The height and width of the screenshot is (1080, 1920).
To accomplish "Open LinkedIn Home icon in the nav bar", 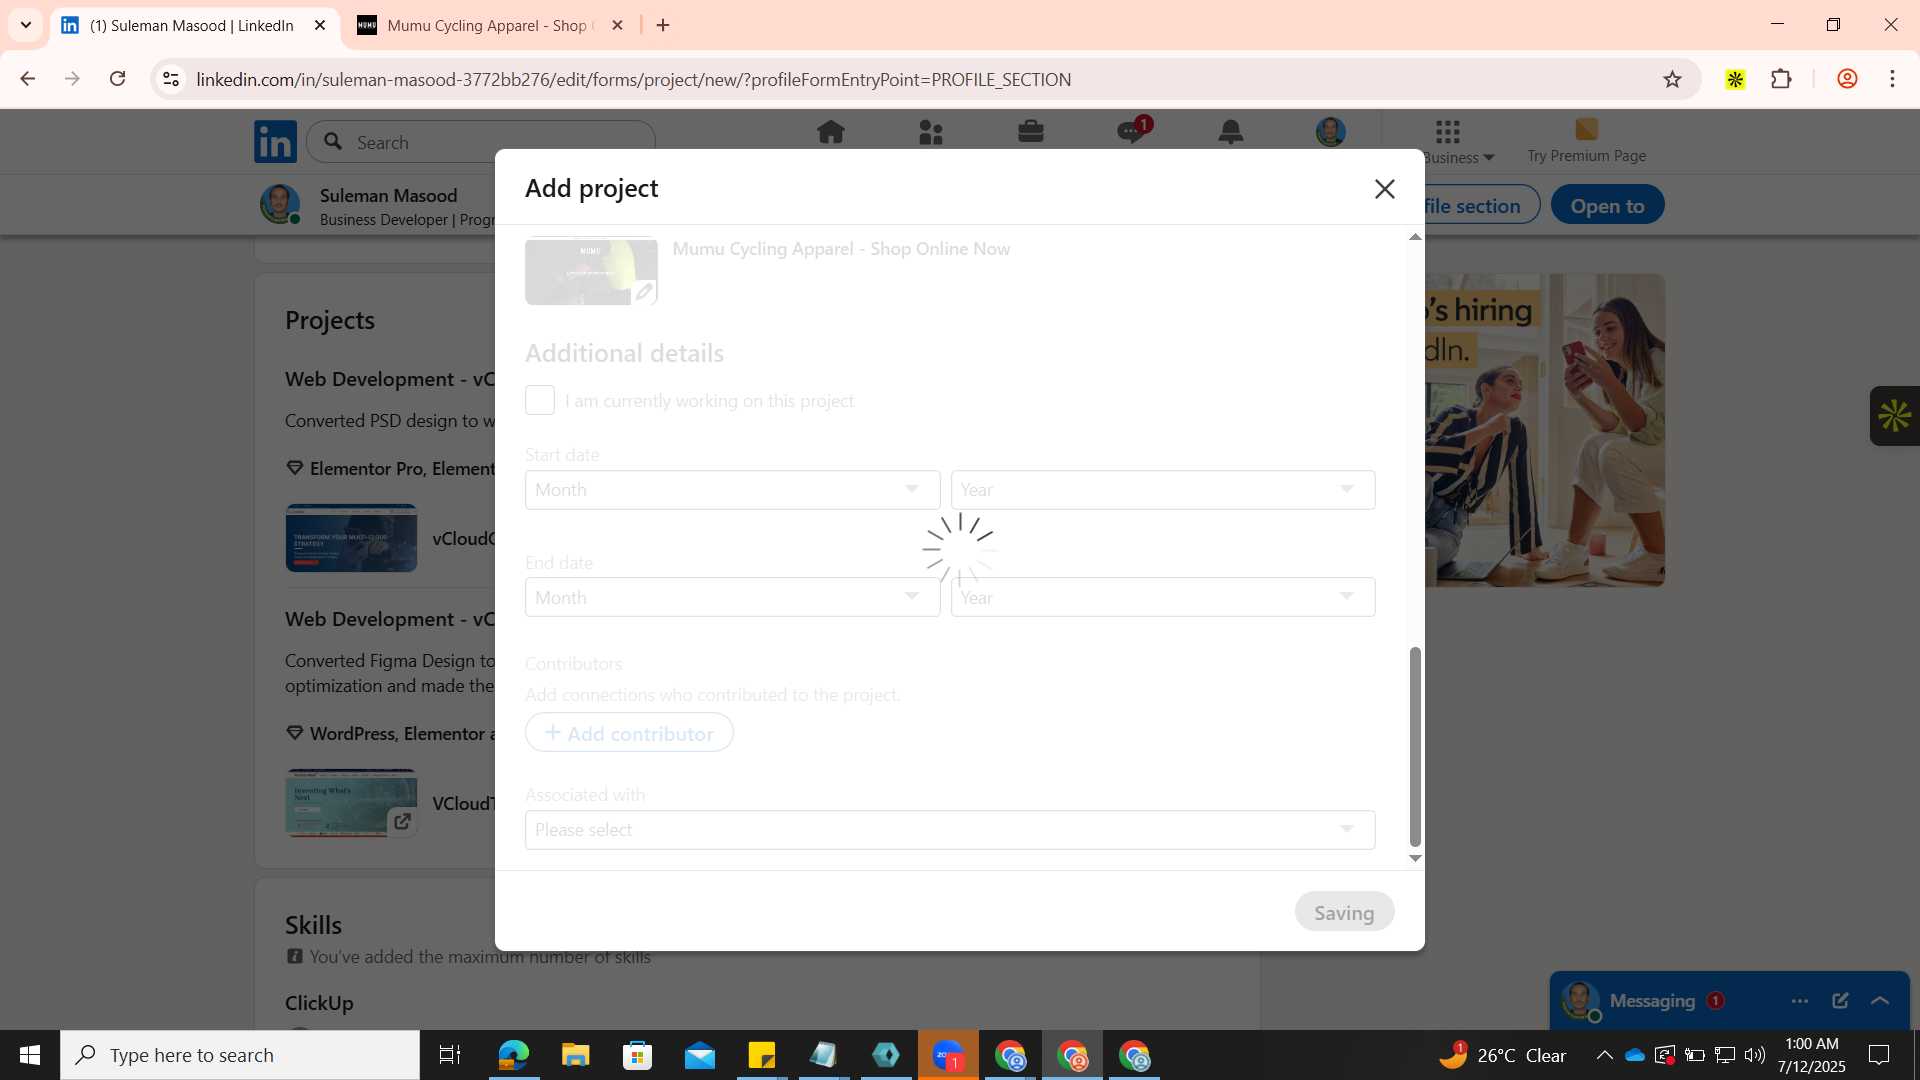I will [x=830, y=132].
